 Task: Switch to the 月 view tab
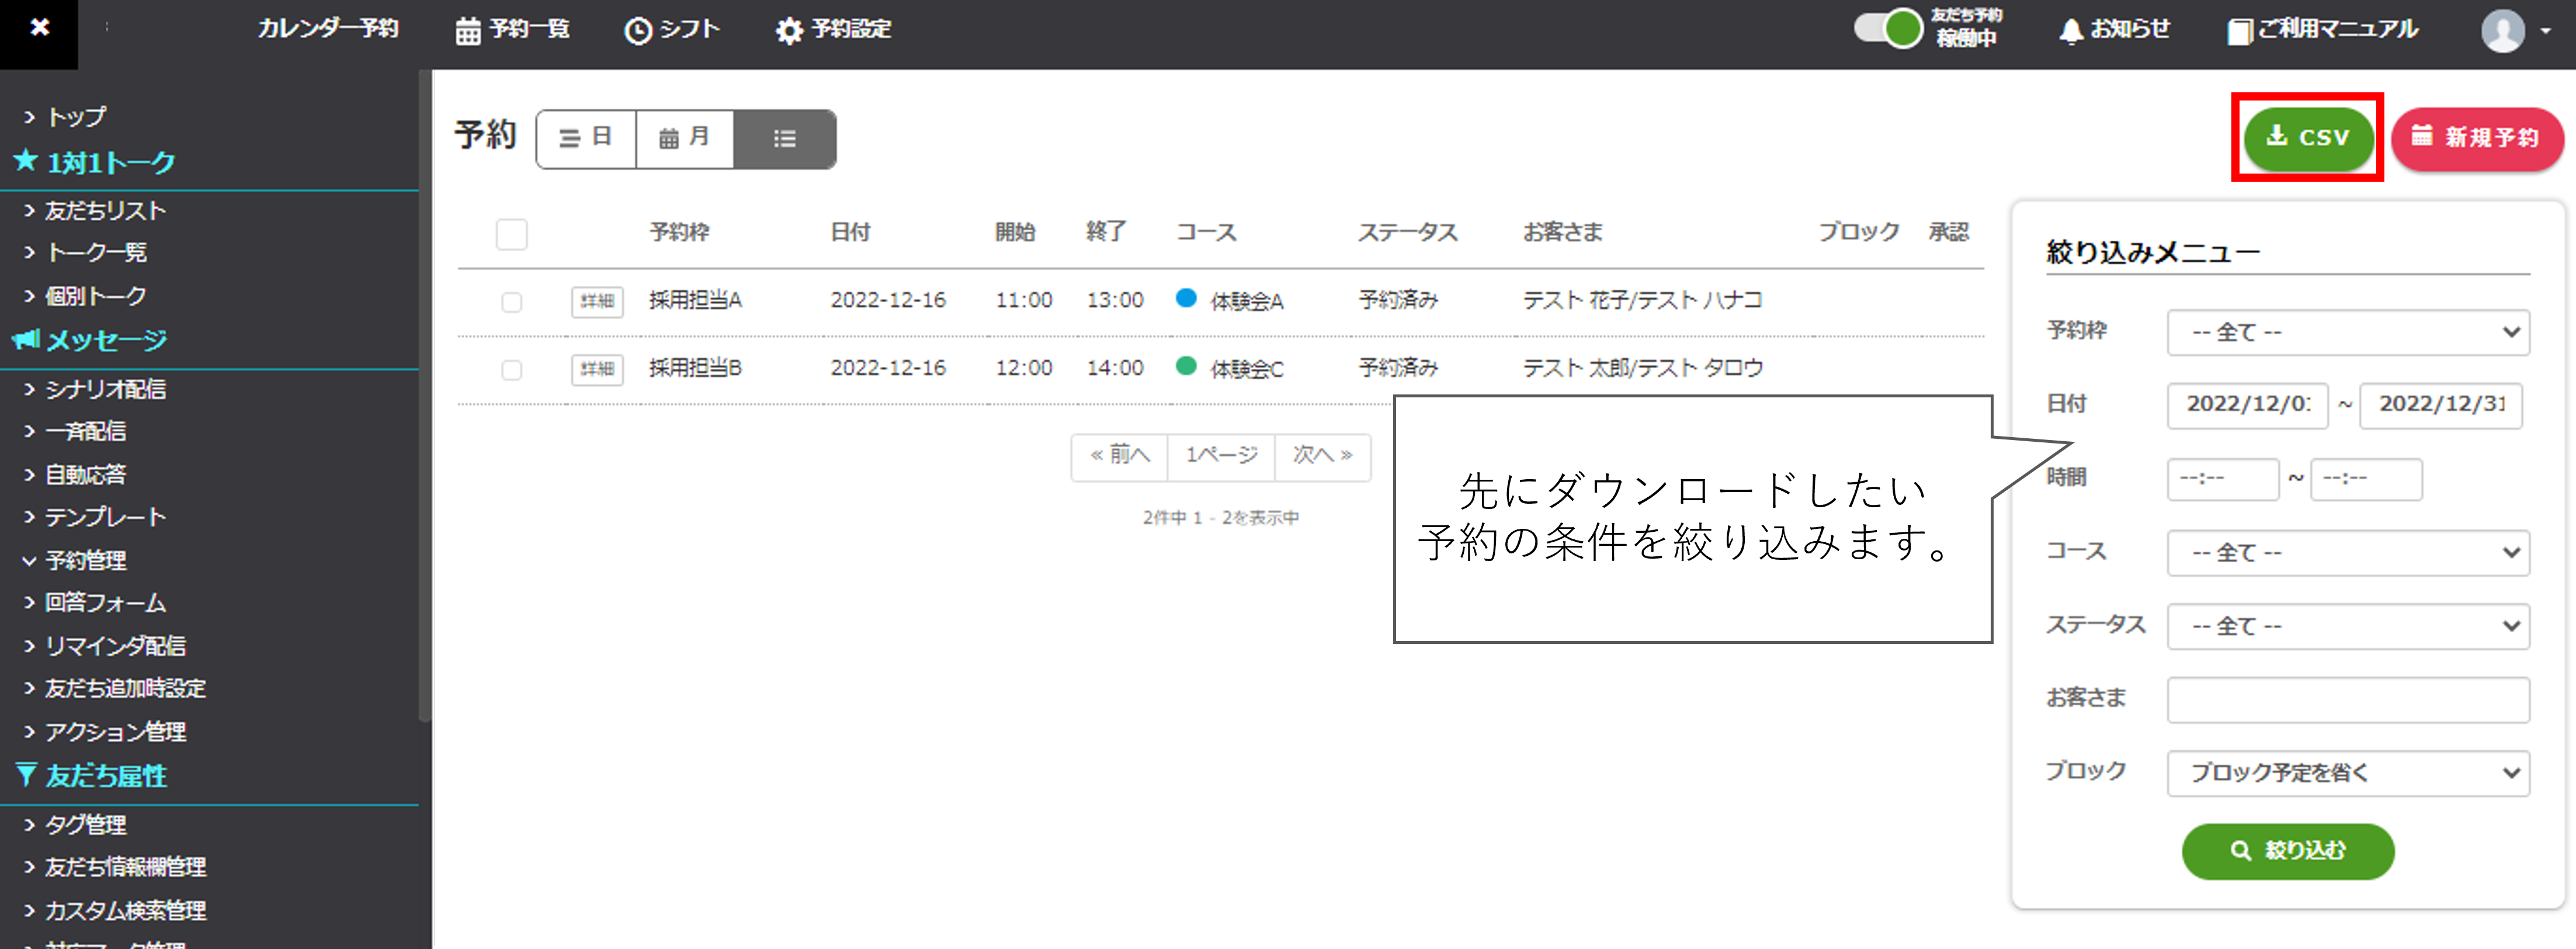[x=684, y=139]
